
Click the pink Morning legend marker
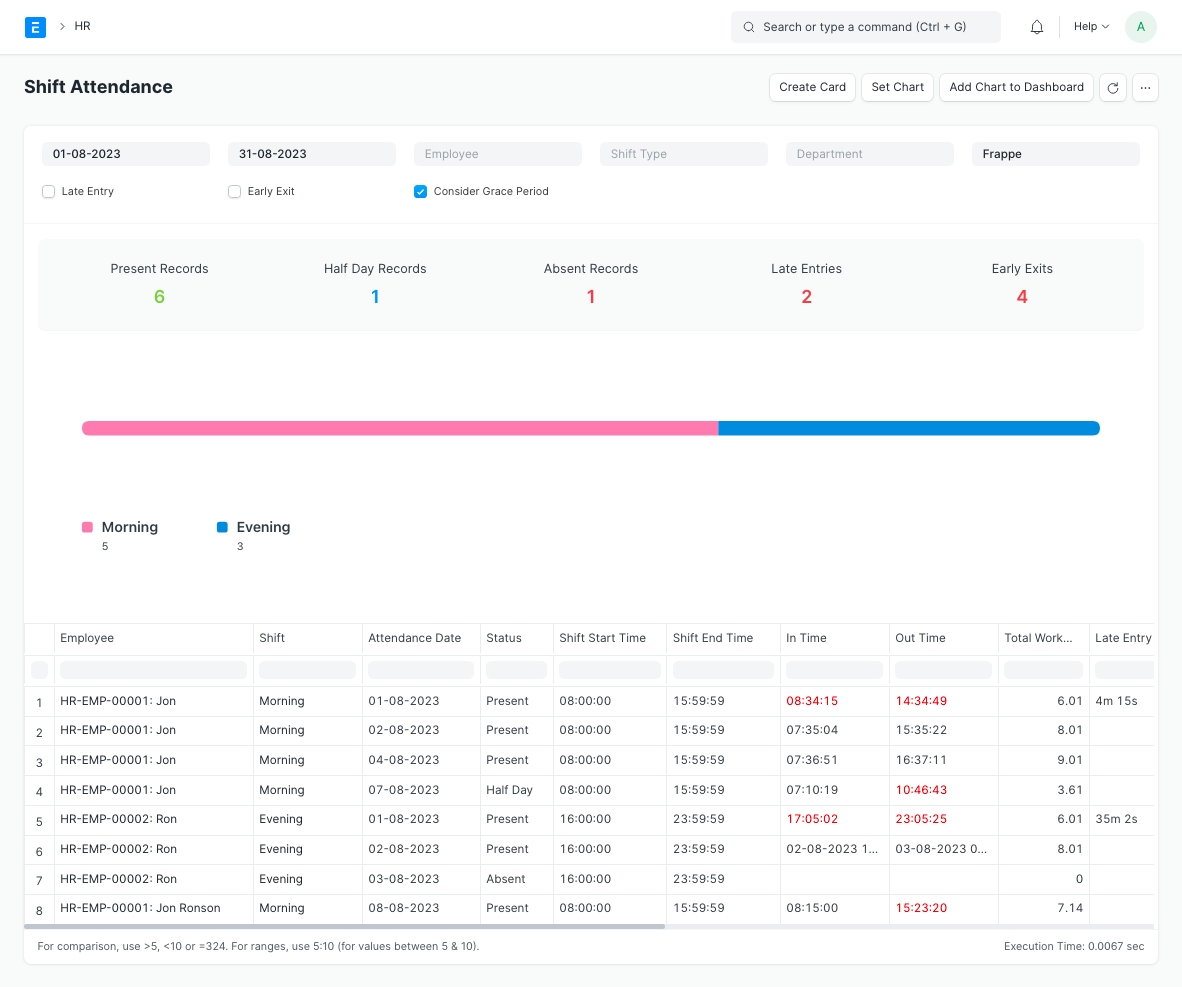click(x=88, y=527)
